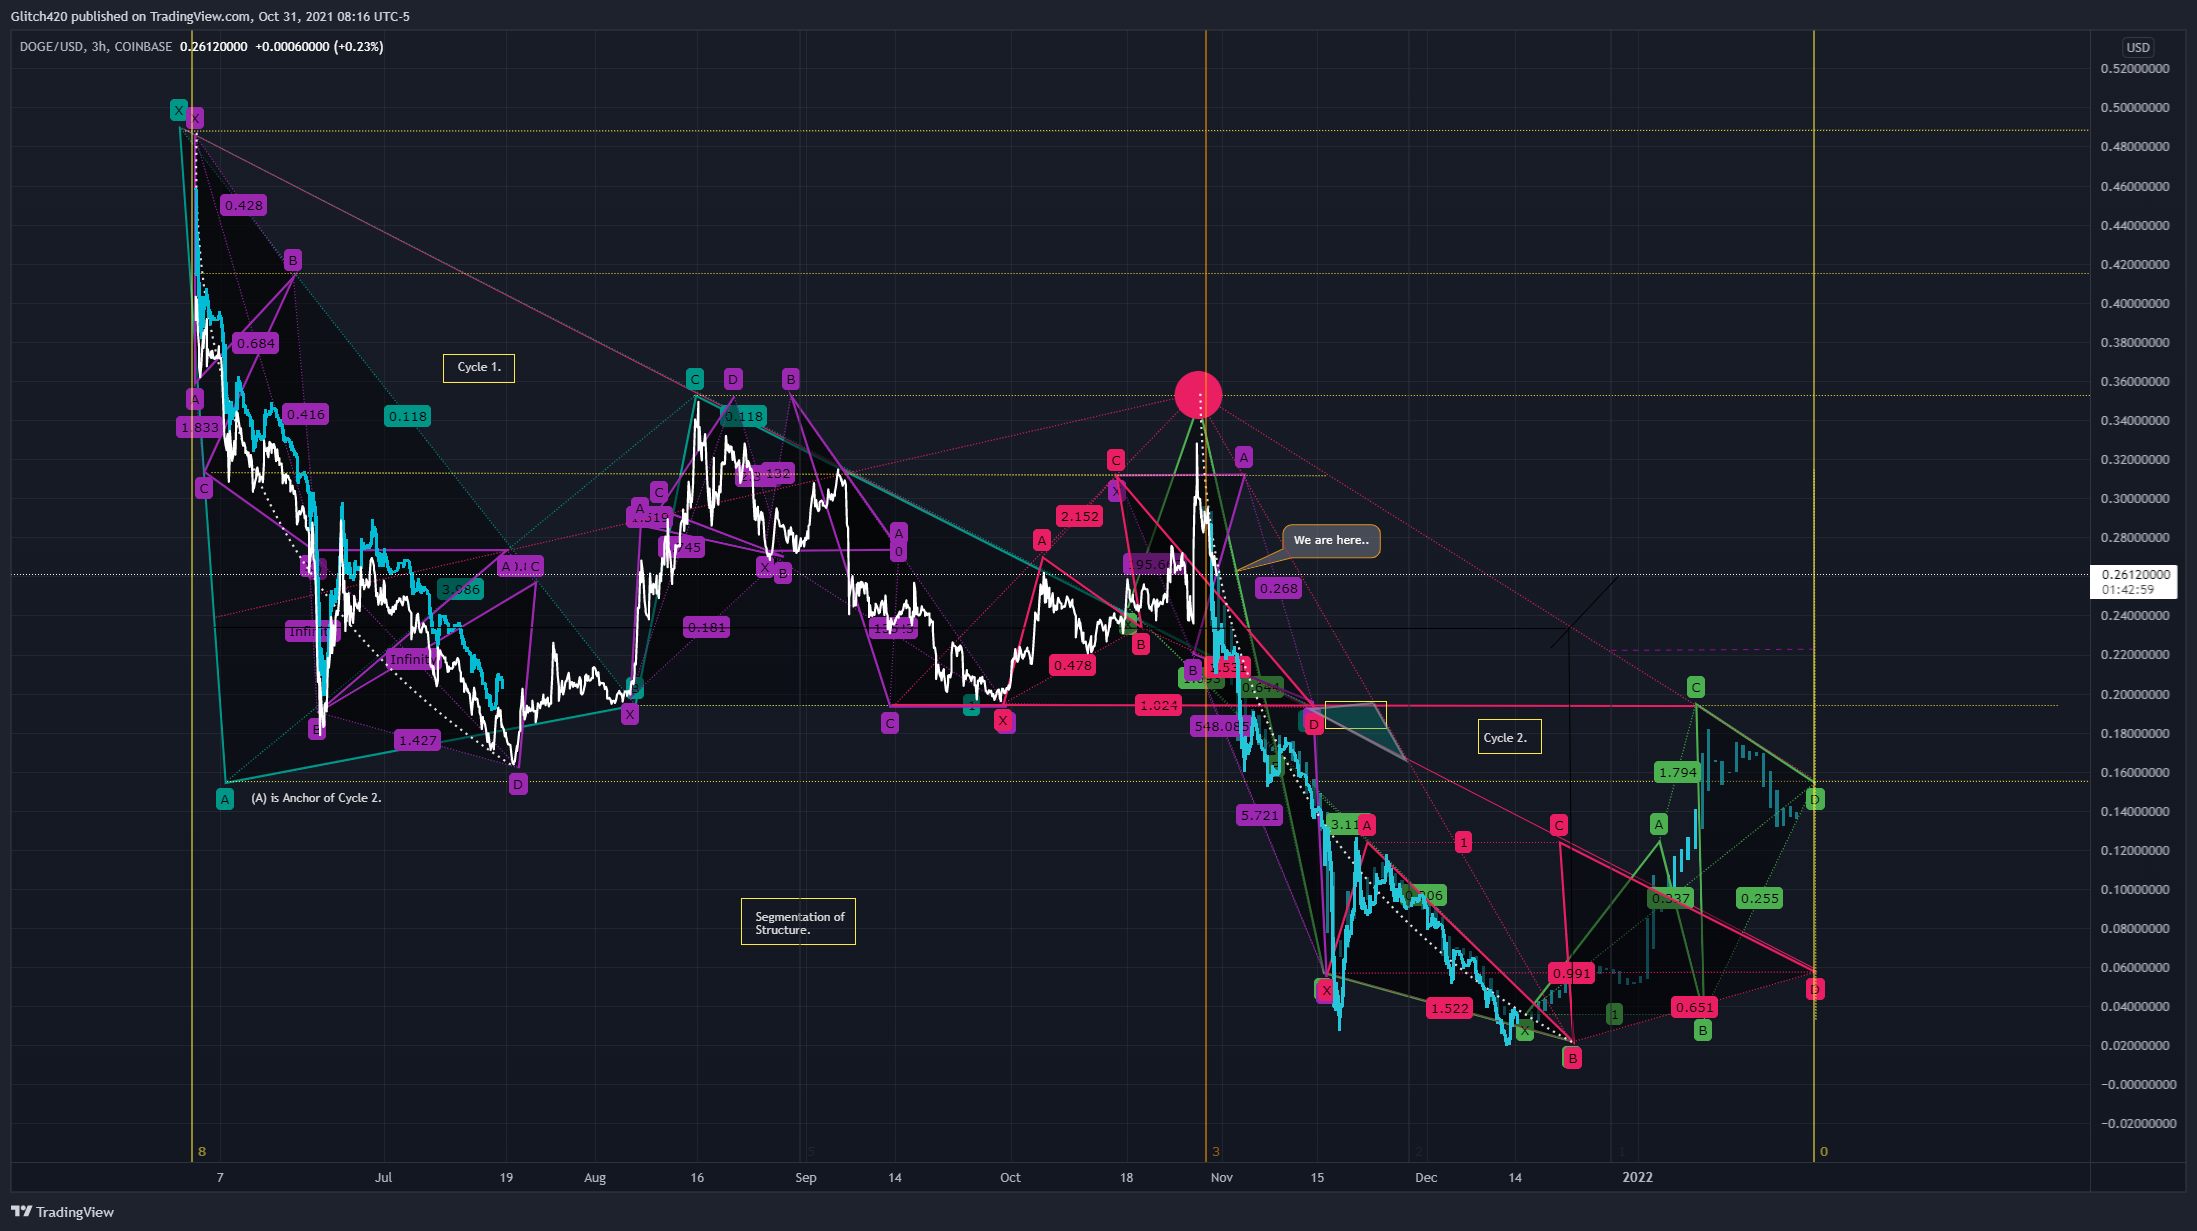Image resolution: width=2197 pixels, height=1231 pixels.
Task: Open the USD currency selector
Action: [2137, 47]
